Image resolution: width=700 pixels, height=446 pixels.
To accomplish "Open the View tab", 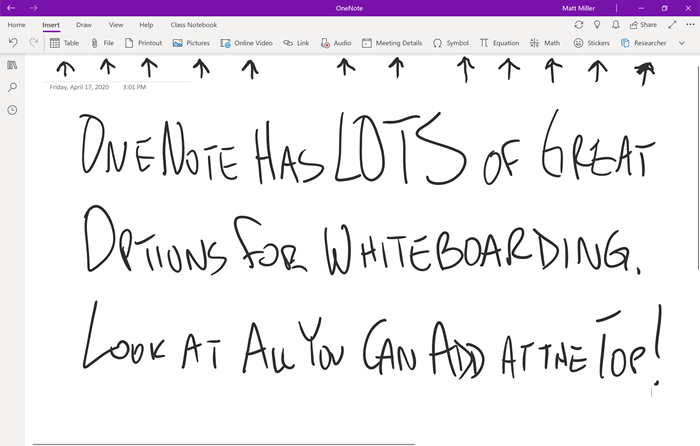I will [x=116, y=25].
